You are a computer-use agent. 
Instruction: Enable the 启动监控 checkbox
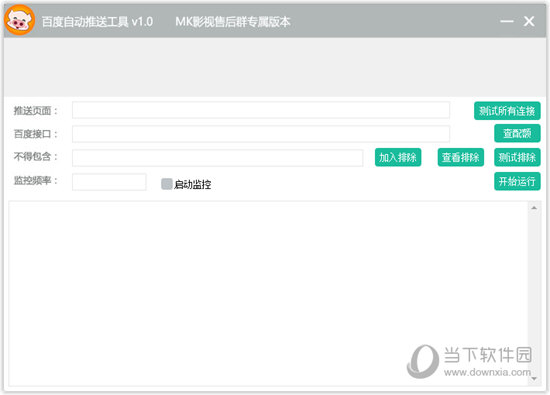167,184
